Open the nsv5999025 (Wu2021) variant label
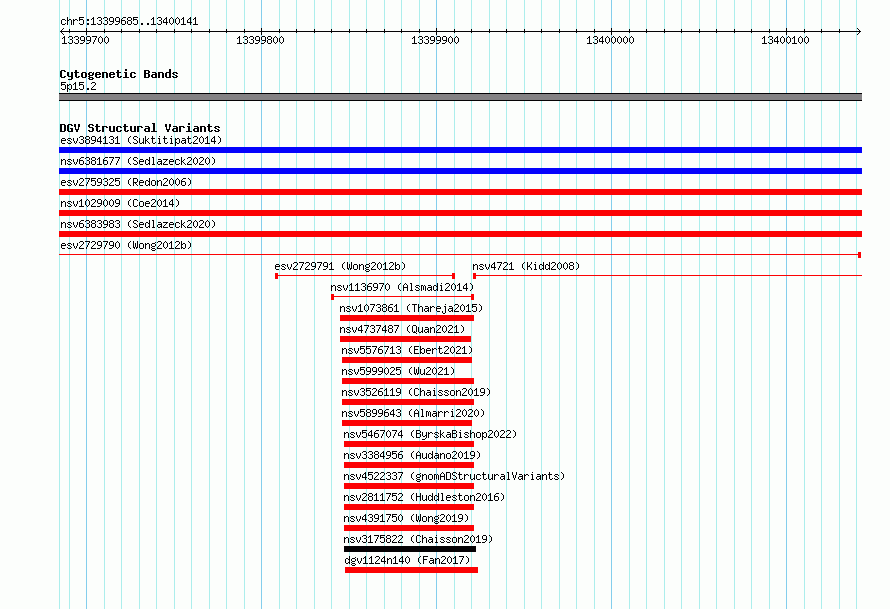 [x=398, y=371]
